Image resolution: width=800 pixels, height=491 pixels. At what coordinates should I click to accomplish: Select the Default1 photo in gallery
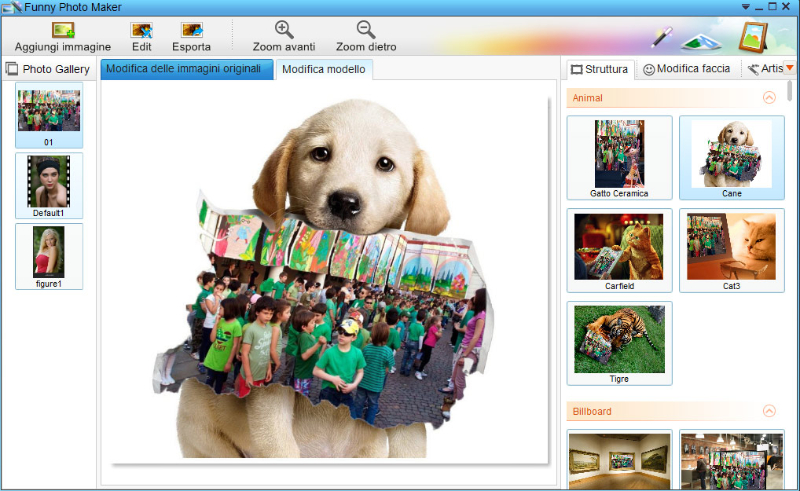[49, 185]
